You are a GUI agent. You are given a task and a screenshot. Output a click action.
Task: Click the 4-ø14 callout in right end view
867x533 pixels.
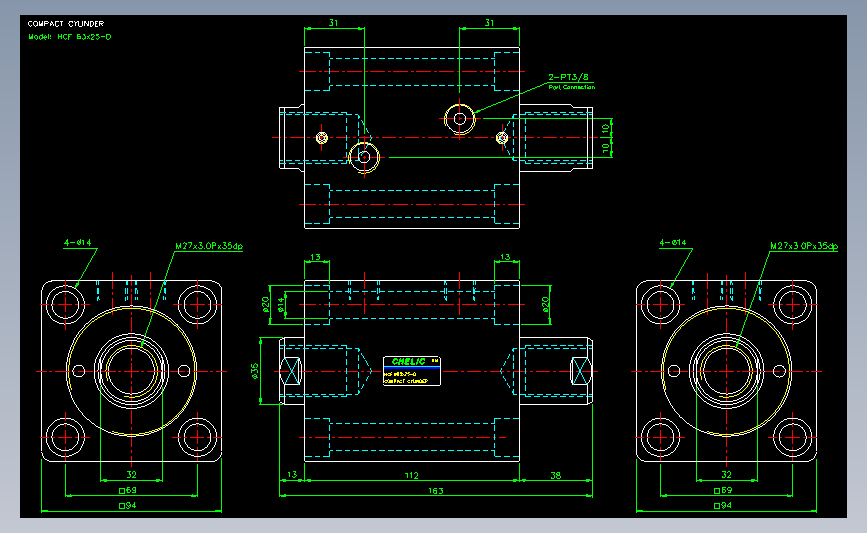coord(673,242)
